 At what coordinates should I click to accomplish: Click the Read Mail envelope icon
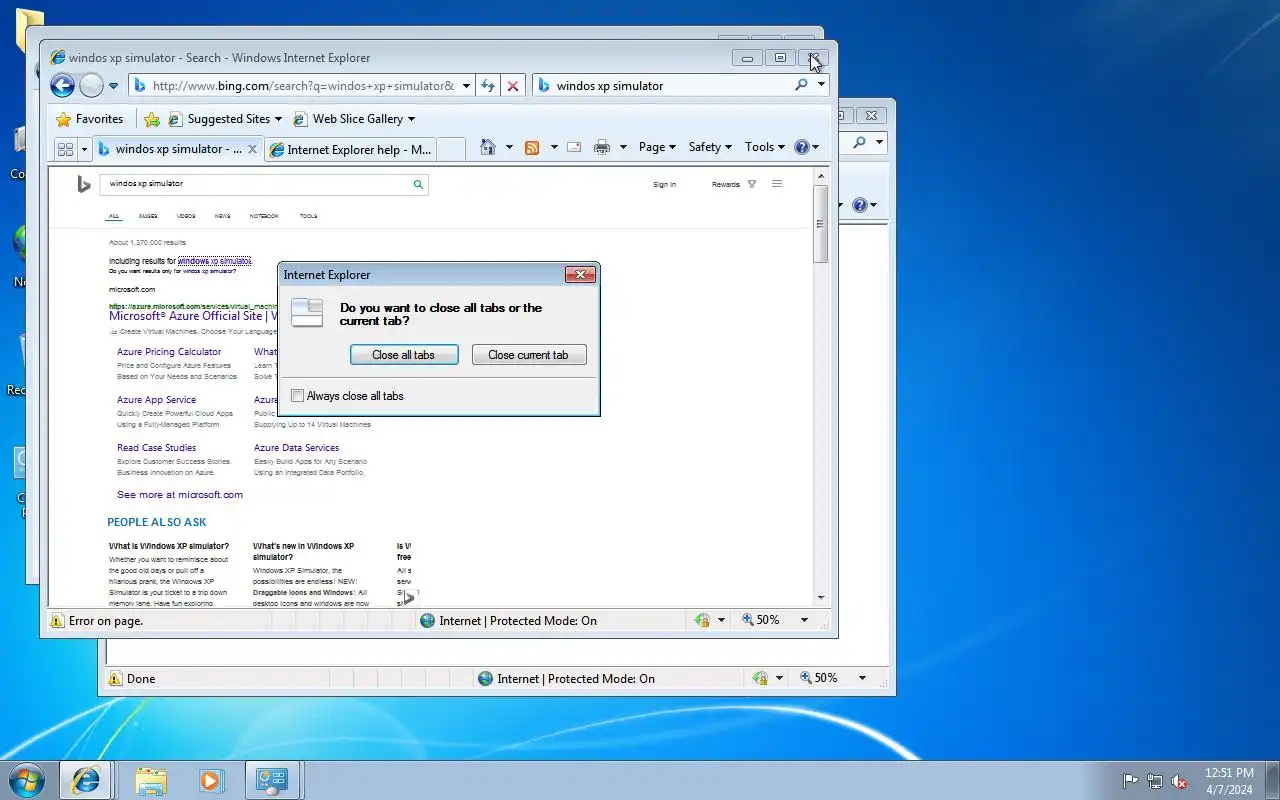pos(574,147)
